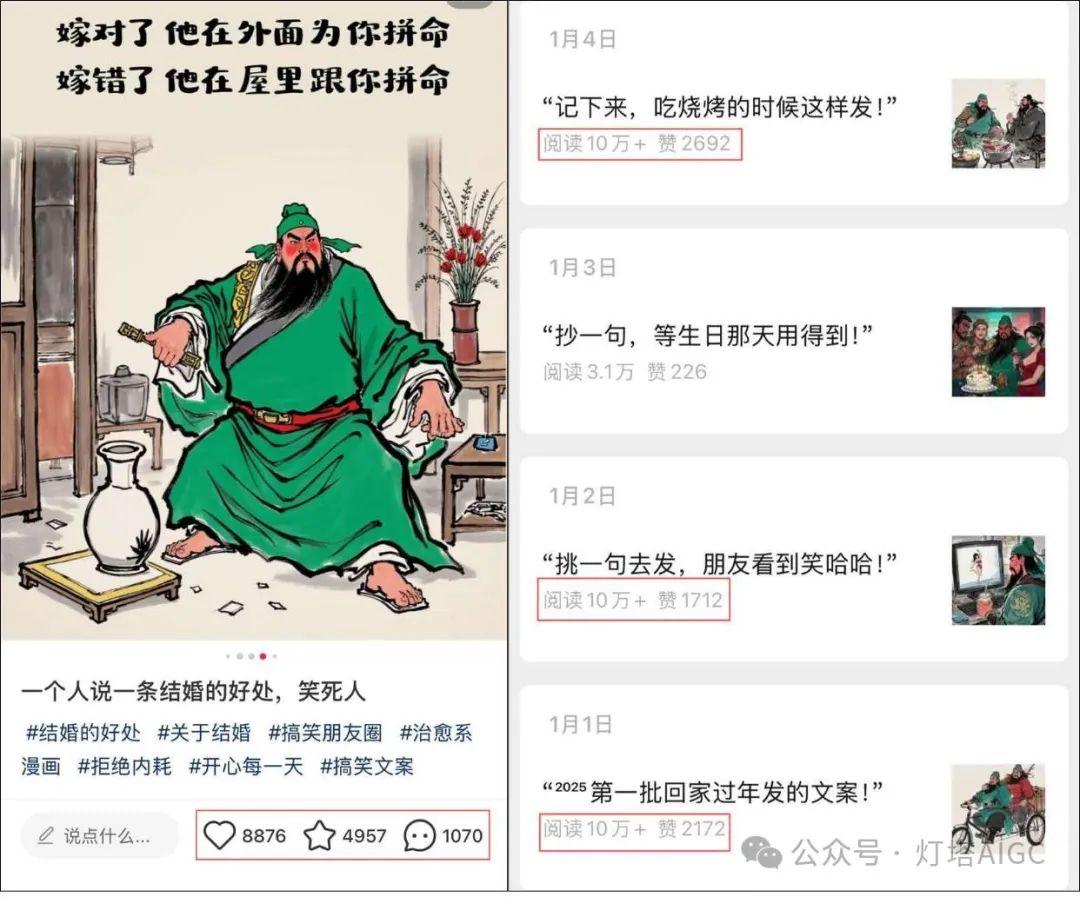Open the #拒绝内耗 hashtag
The height and width of the screenshot is (897, 1080).
[125, 766]
